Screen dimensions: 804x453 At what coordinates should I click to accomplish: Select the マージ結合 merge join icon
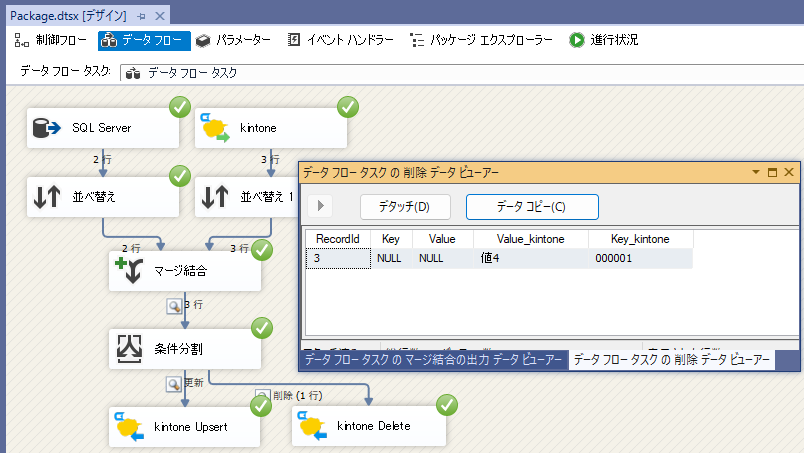(x=129, y=270)
